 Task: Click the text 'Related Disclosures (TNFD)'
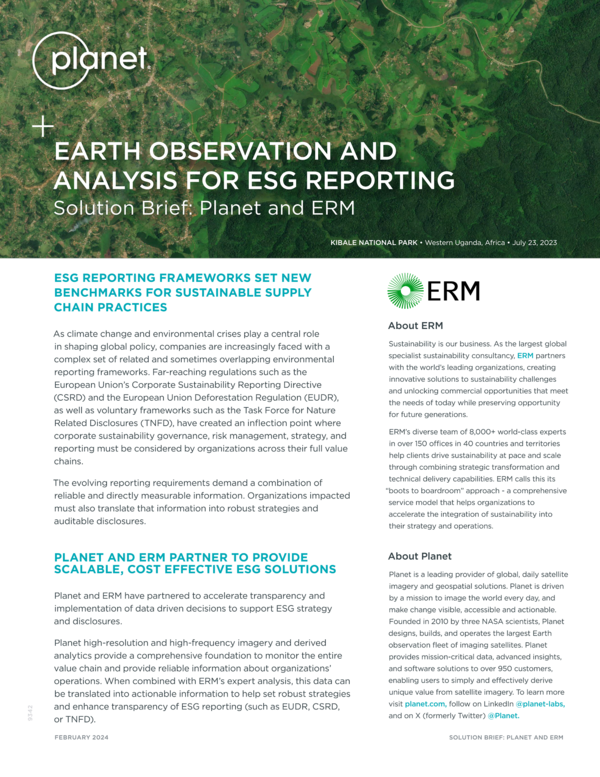[114, 423]
